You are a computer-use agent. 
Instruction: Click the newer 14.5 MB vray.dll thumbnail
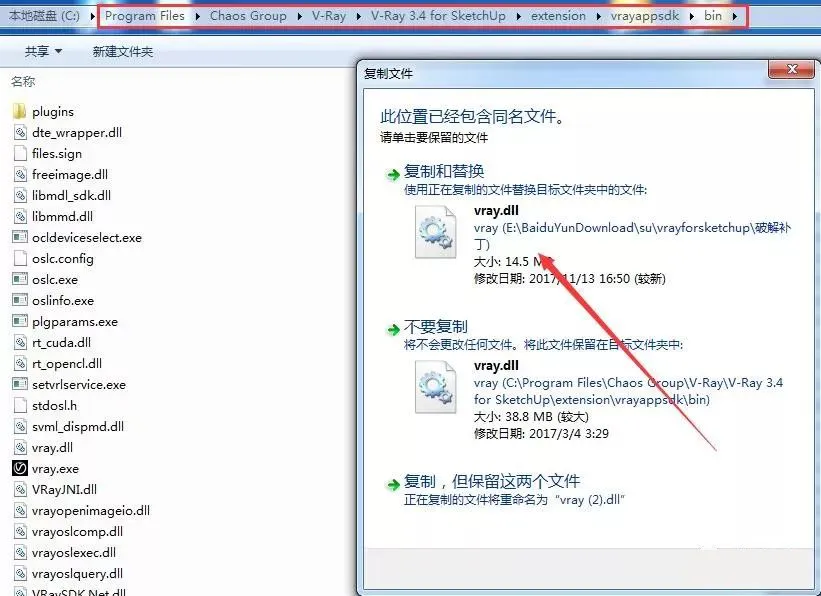(x=435, y=232)
